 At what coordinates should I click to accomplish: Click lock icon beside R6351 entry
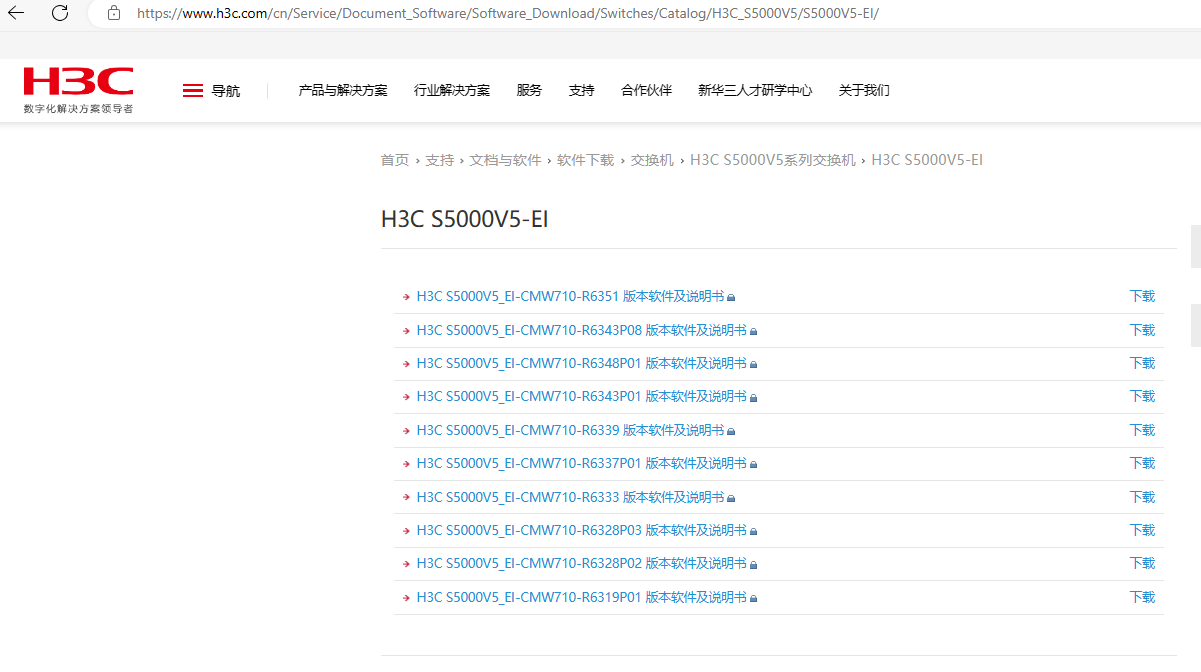point(731,297)
